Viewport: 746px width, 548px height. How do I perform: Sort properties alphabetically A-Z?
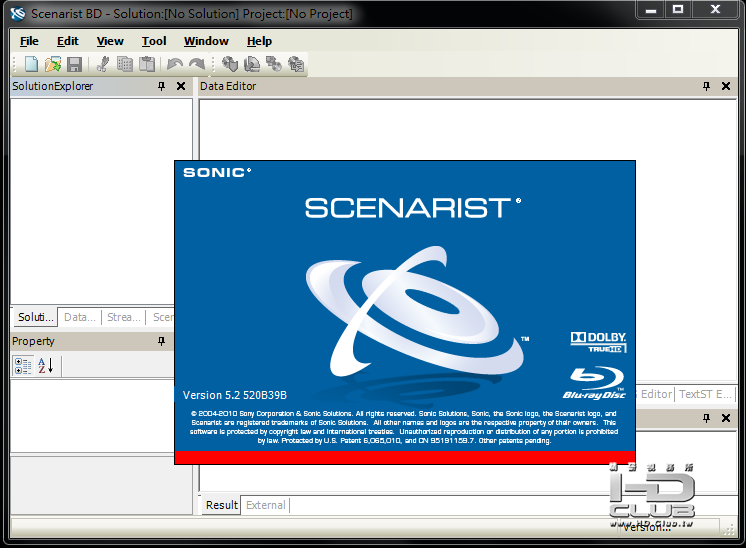[x=46, y=366]
